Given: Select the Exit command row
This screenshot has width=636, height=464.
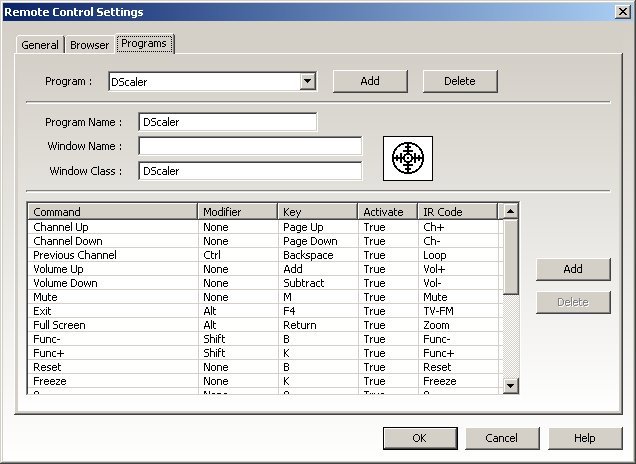Looking at the screenshot, I should coord(265,311).
